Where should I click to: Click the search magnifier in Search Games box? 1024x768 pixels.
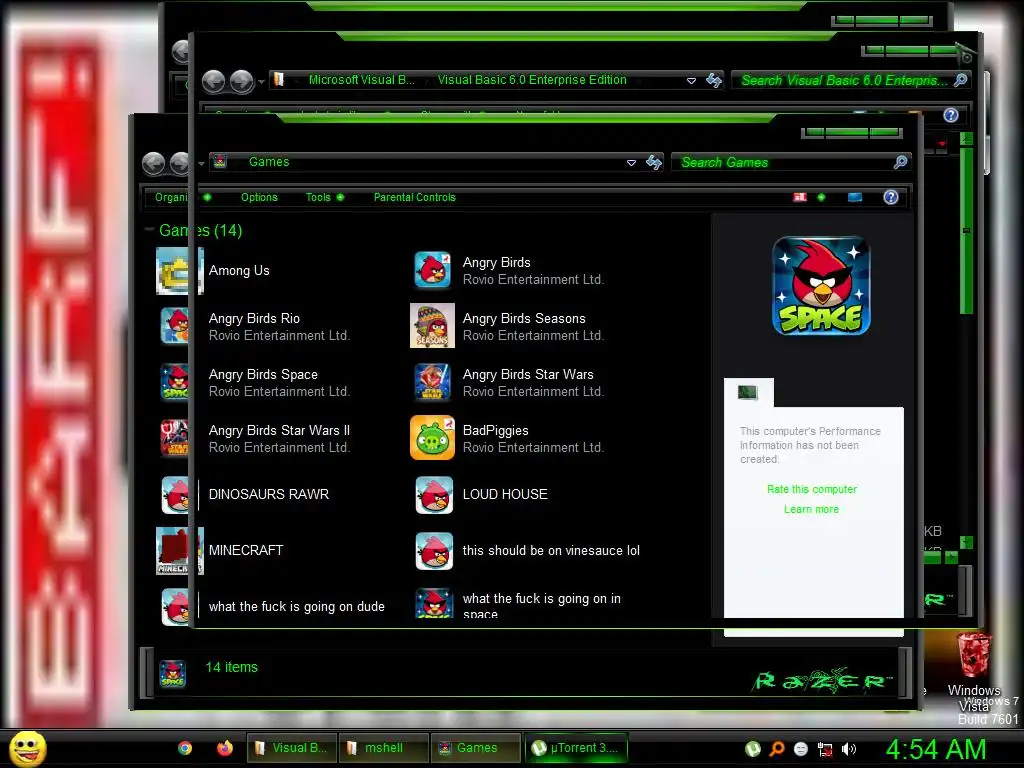click(x=901, y=162)
